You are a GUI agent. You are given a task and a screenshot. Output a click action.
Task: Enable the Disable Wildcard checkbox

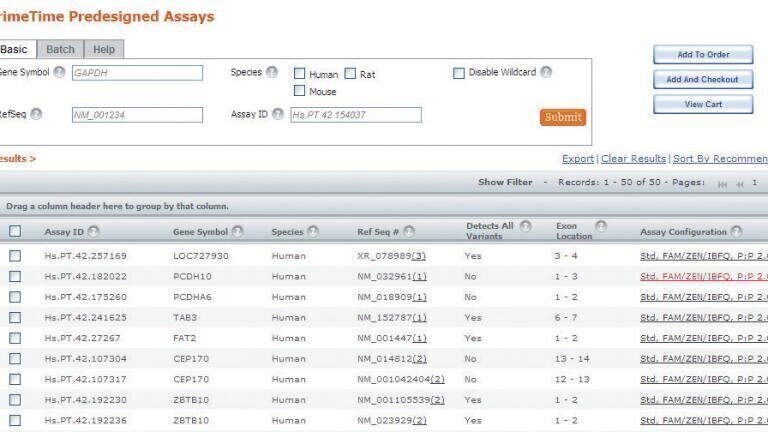point(458,73)
